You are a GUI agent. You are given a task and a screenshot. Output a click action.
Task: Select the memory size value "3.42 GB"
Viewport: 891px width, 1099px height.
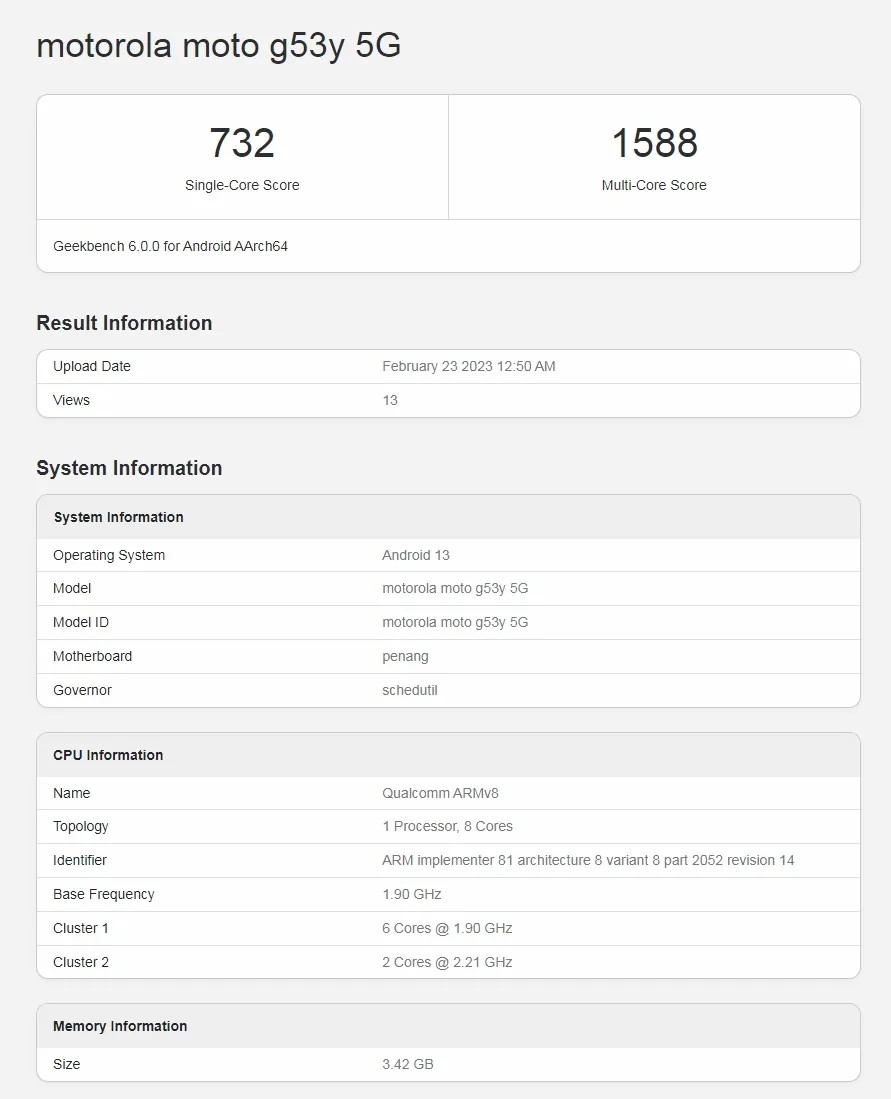click(x=408, y=1064)
